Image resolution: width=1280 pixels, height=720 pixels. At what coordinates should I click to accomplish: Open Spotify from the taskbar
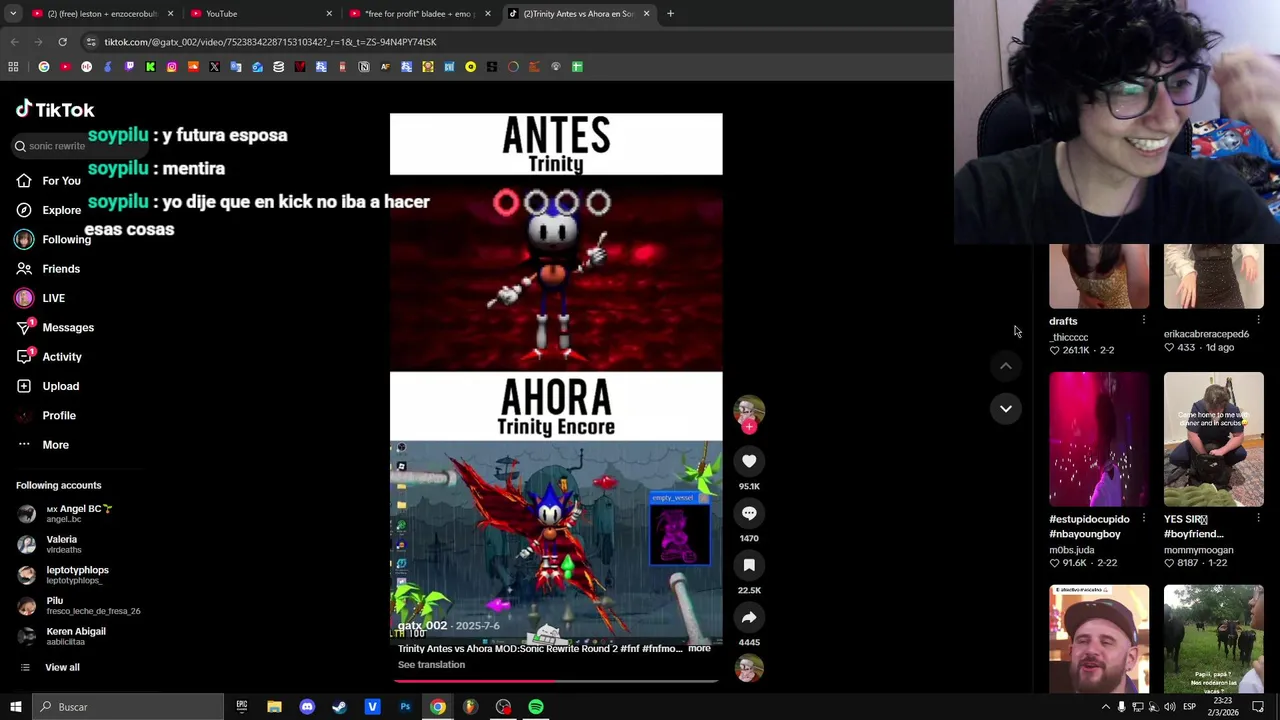[536, 707]
